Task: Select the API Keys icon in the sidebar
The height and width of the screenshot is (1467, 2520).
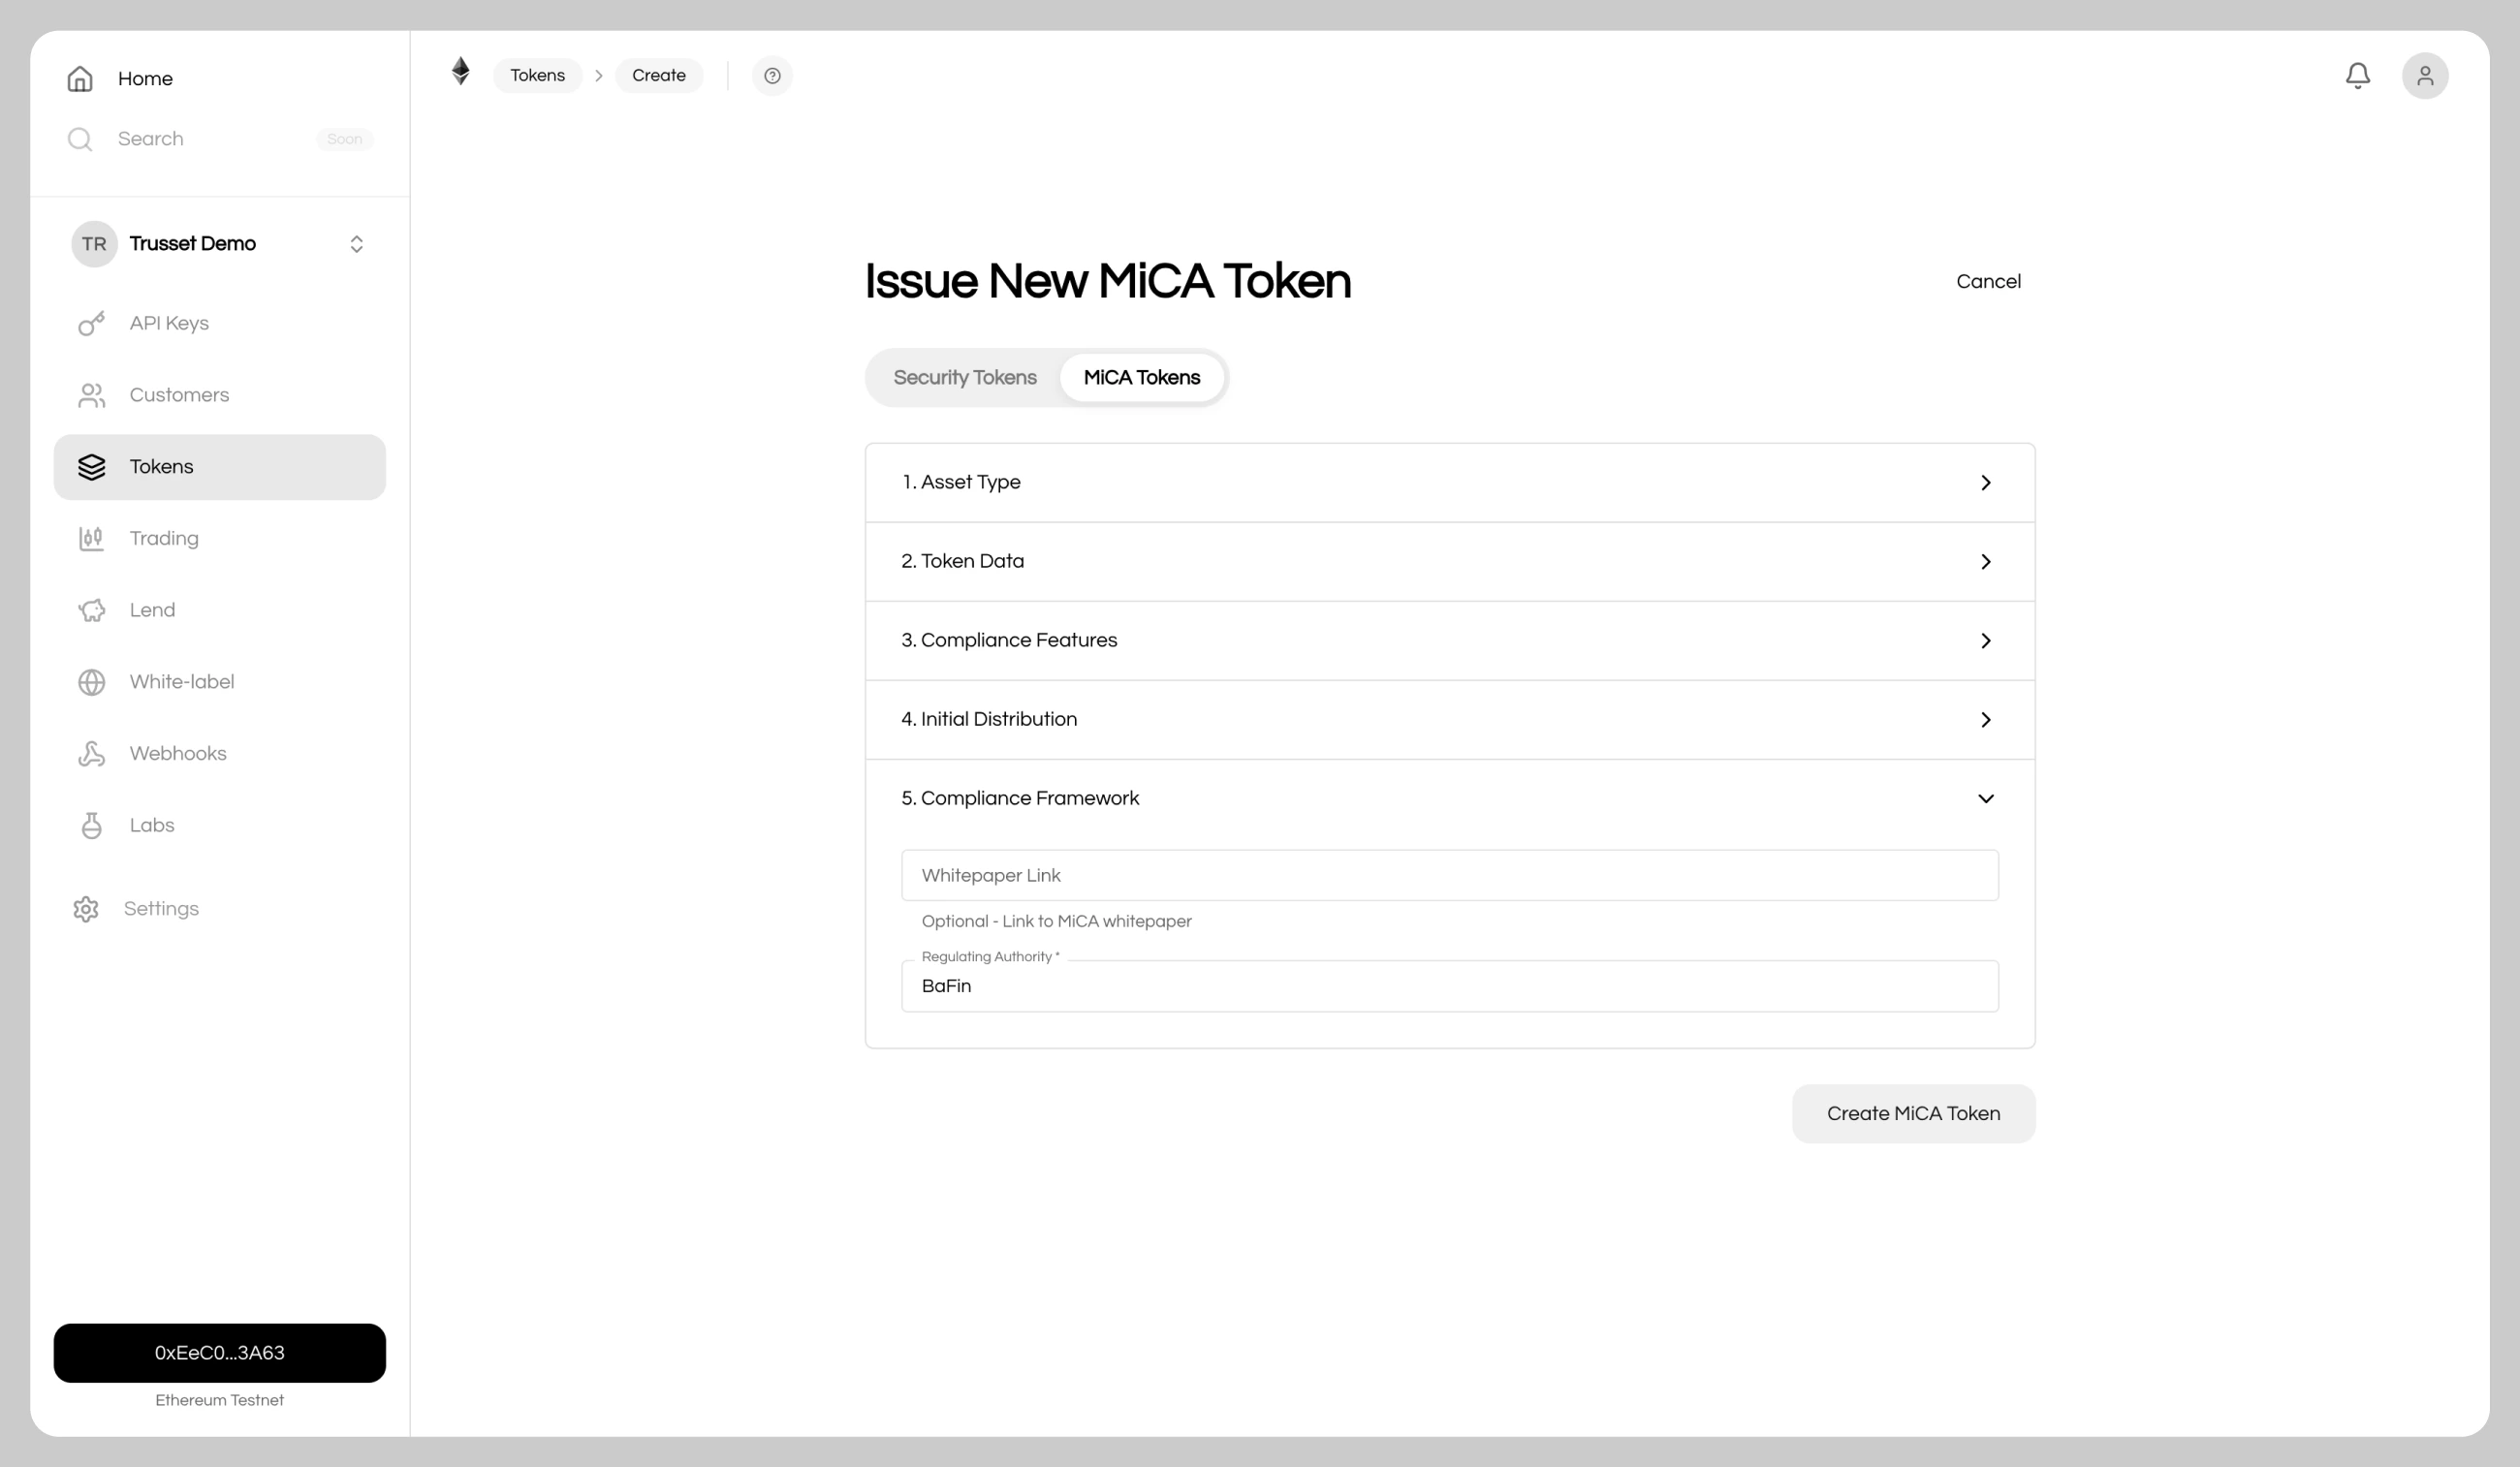Action: coord(92,323)
